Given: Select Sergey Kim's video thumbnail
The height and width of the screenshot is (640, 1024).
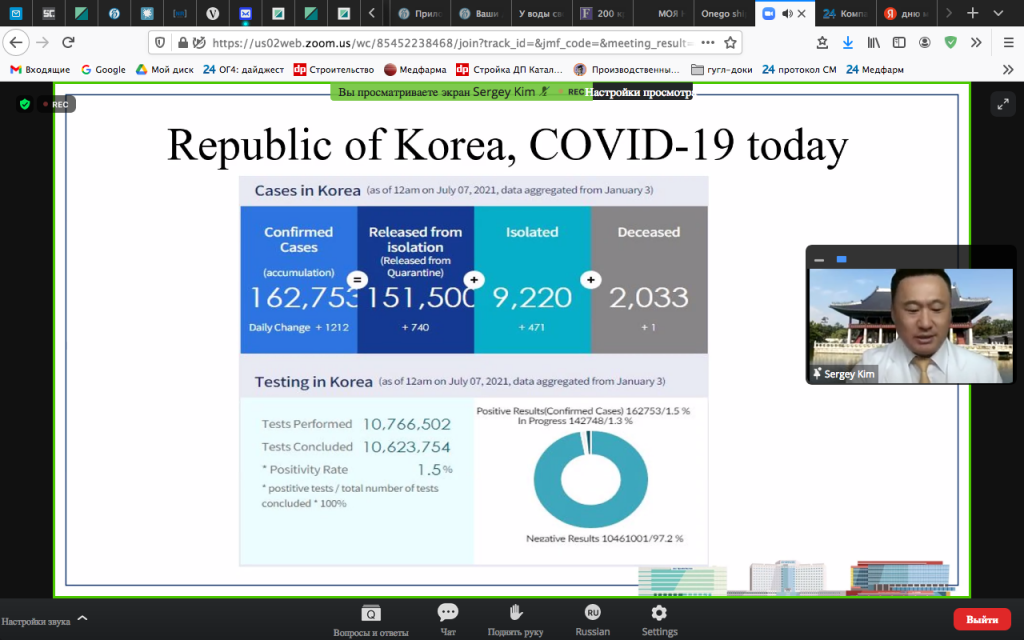Looking at the screenshot, I should point(911,325).
